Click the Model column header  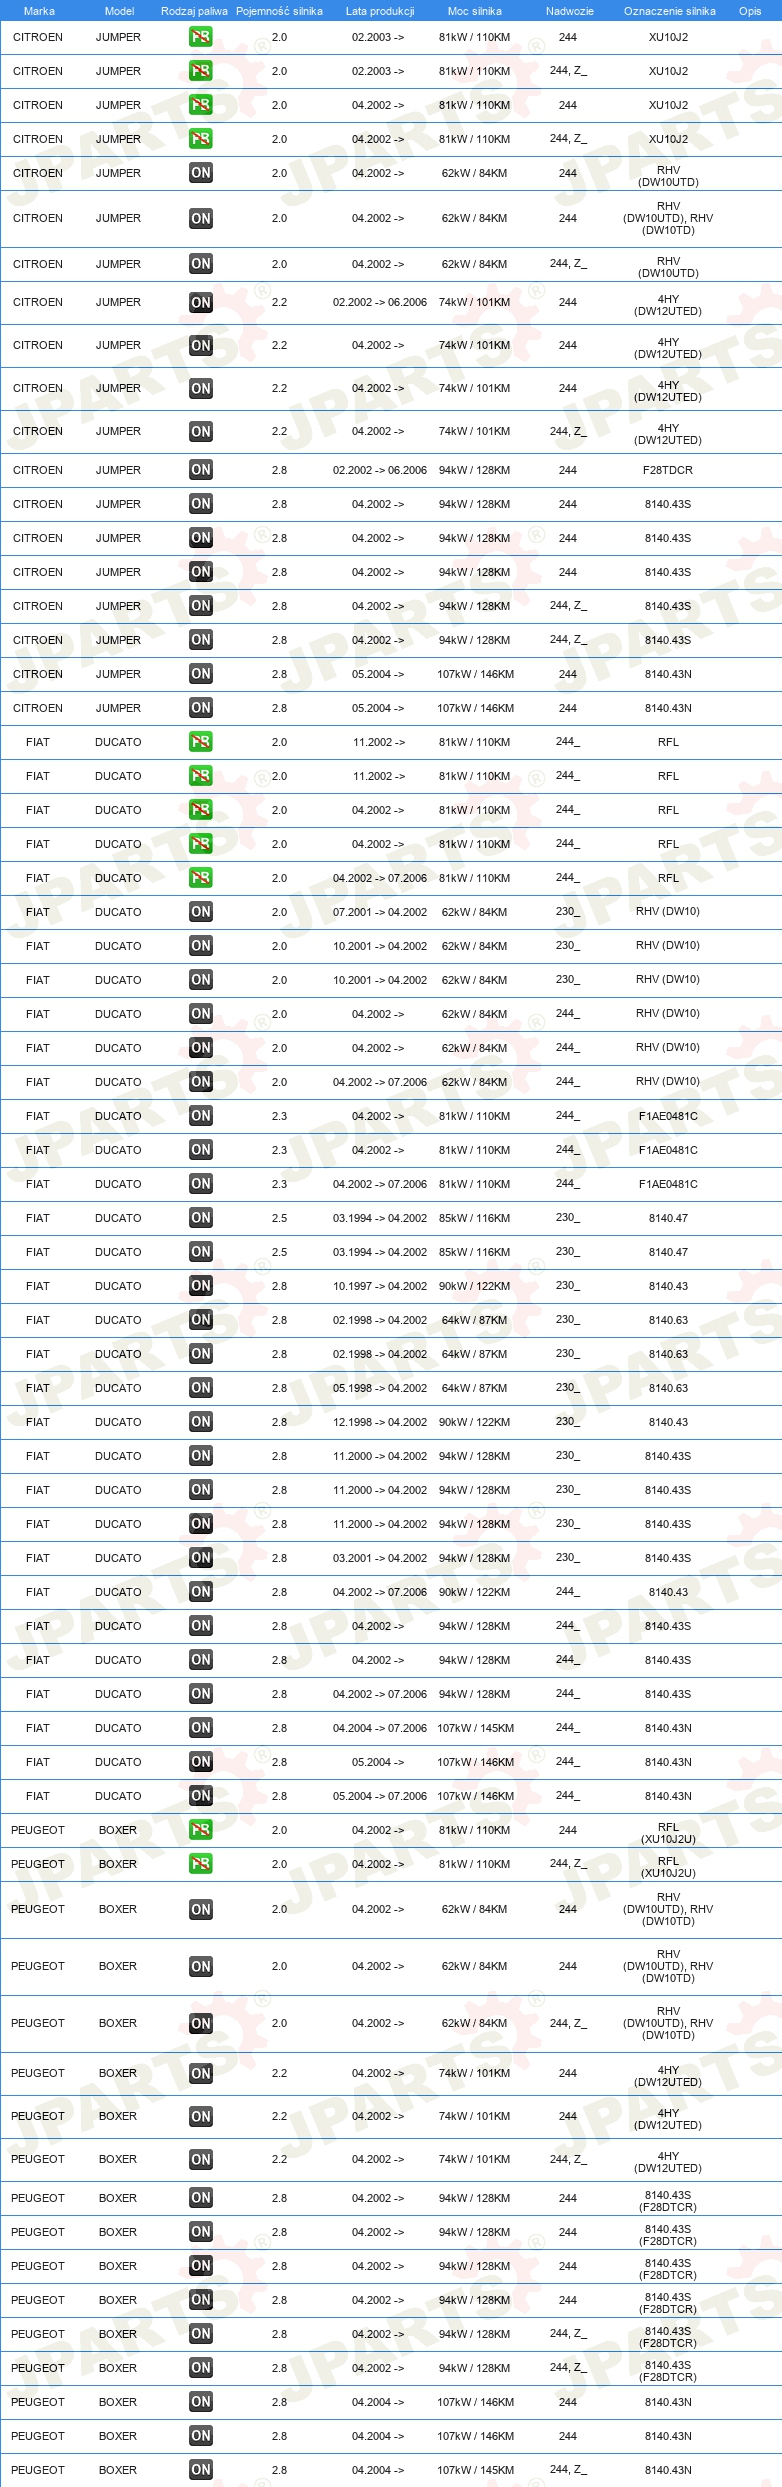click(x=119, y=11)
